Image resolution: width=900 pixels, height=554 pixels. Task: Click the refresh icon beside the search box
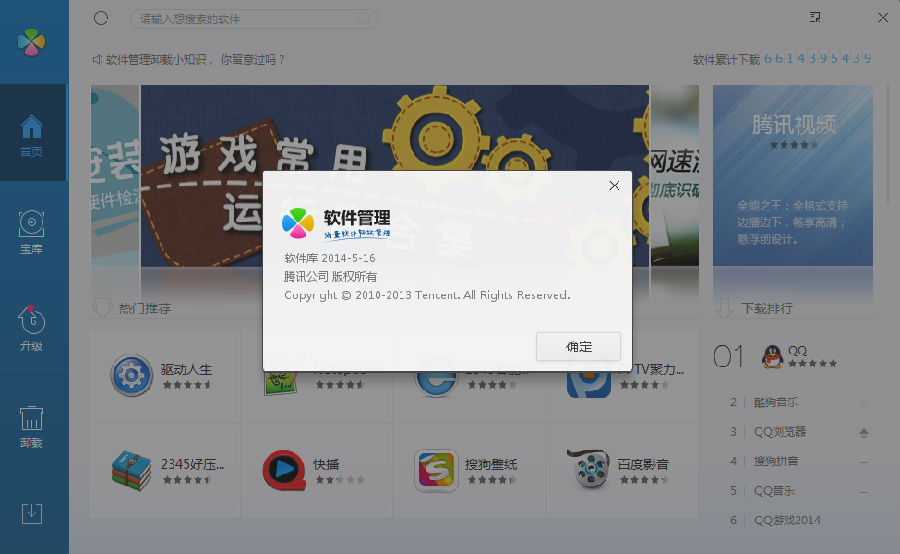[100, 18]
